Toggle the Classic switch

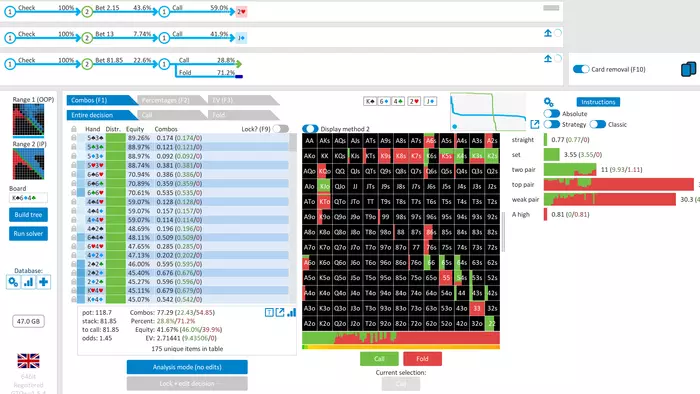[598, 124]
